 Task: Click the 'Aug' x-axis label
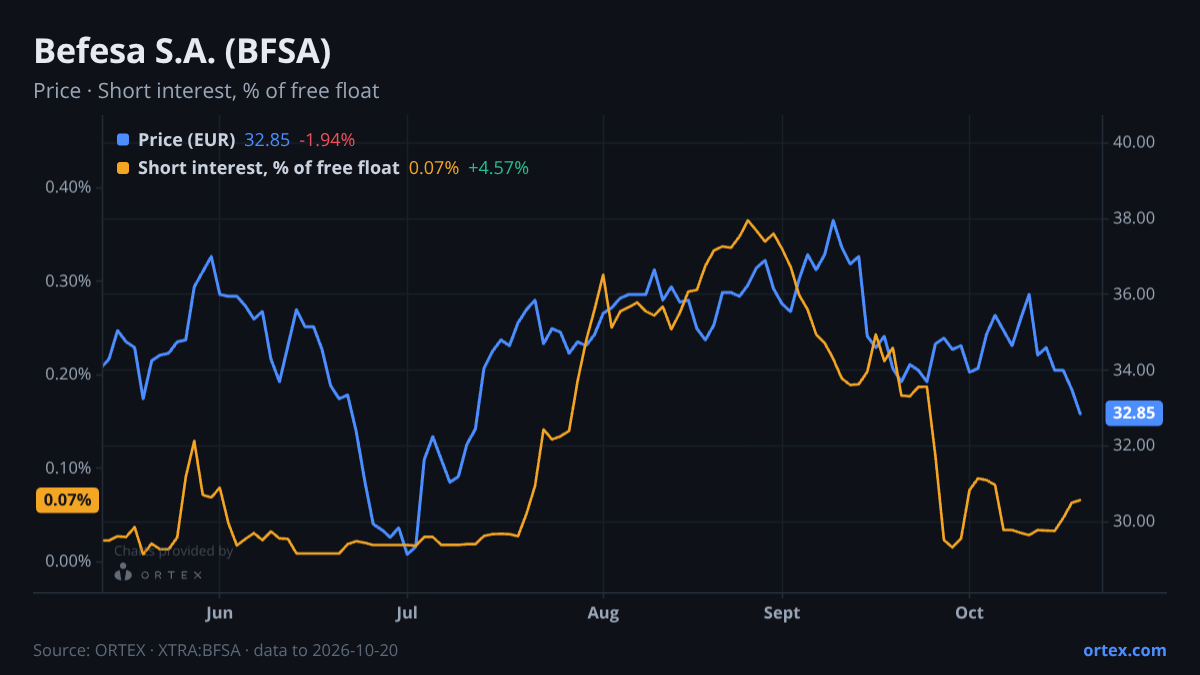click(x=603, y=613)
